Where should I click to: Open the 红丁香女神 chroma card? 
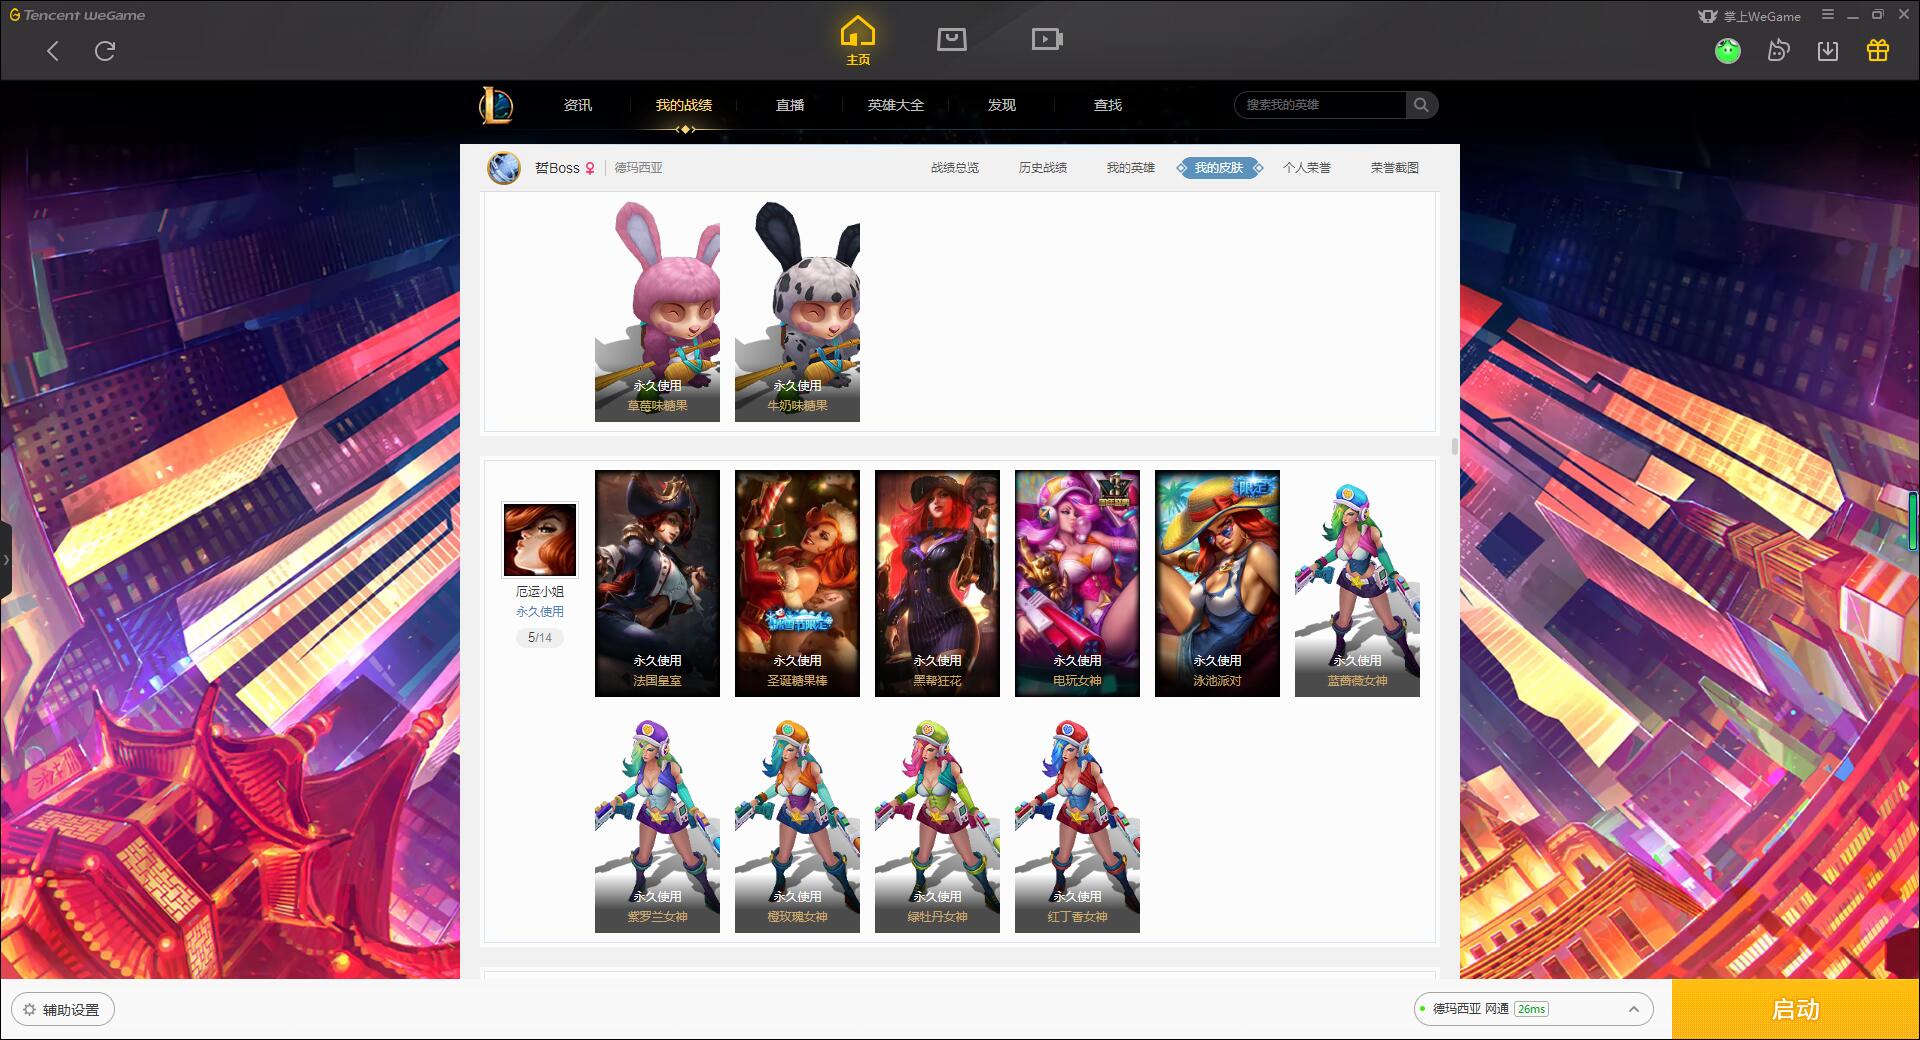(x=1077, y=820)
